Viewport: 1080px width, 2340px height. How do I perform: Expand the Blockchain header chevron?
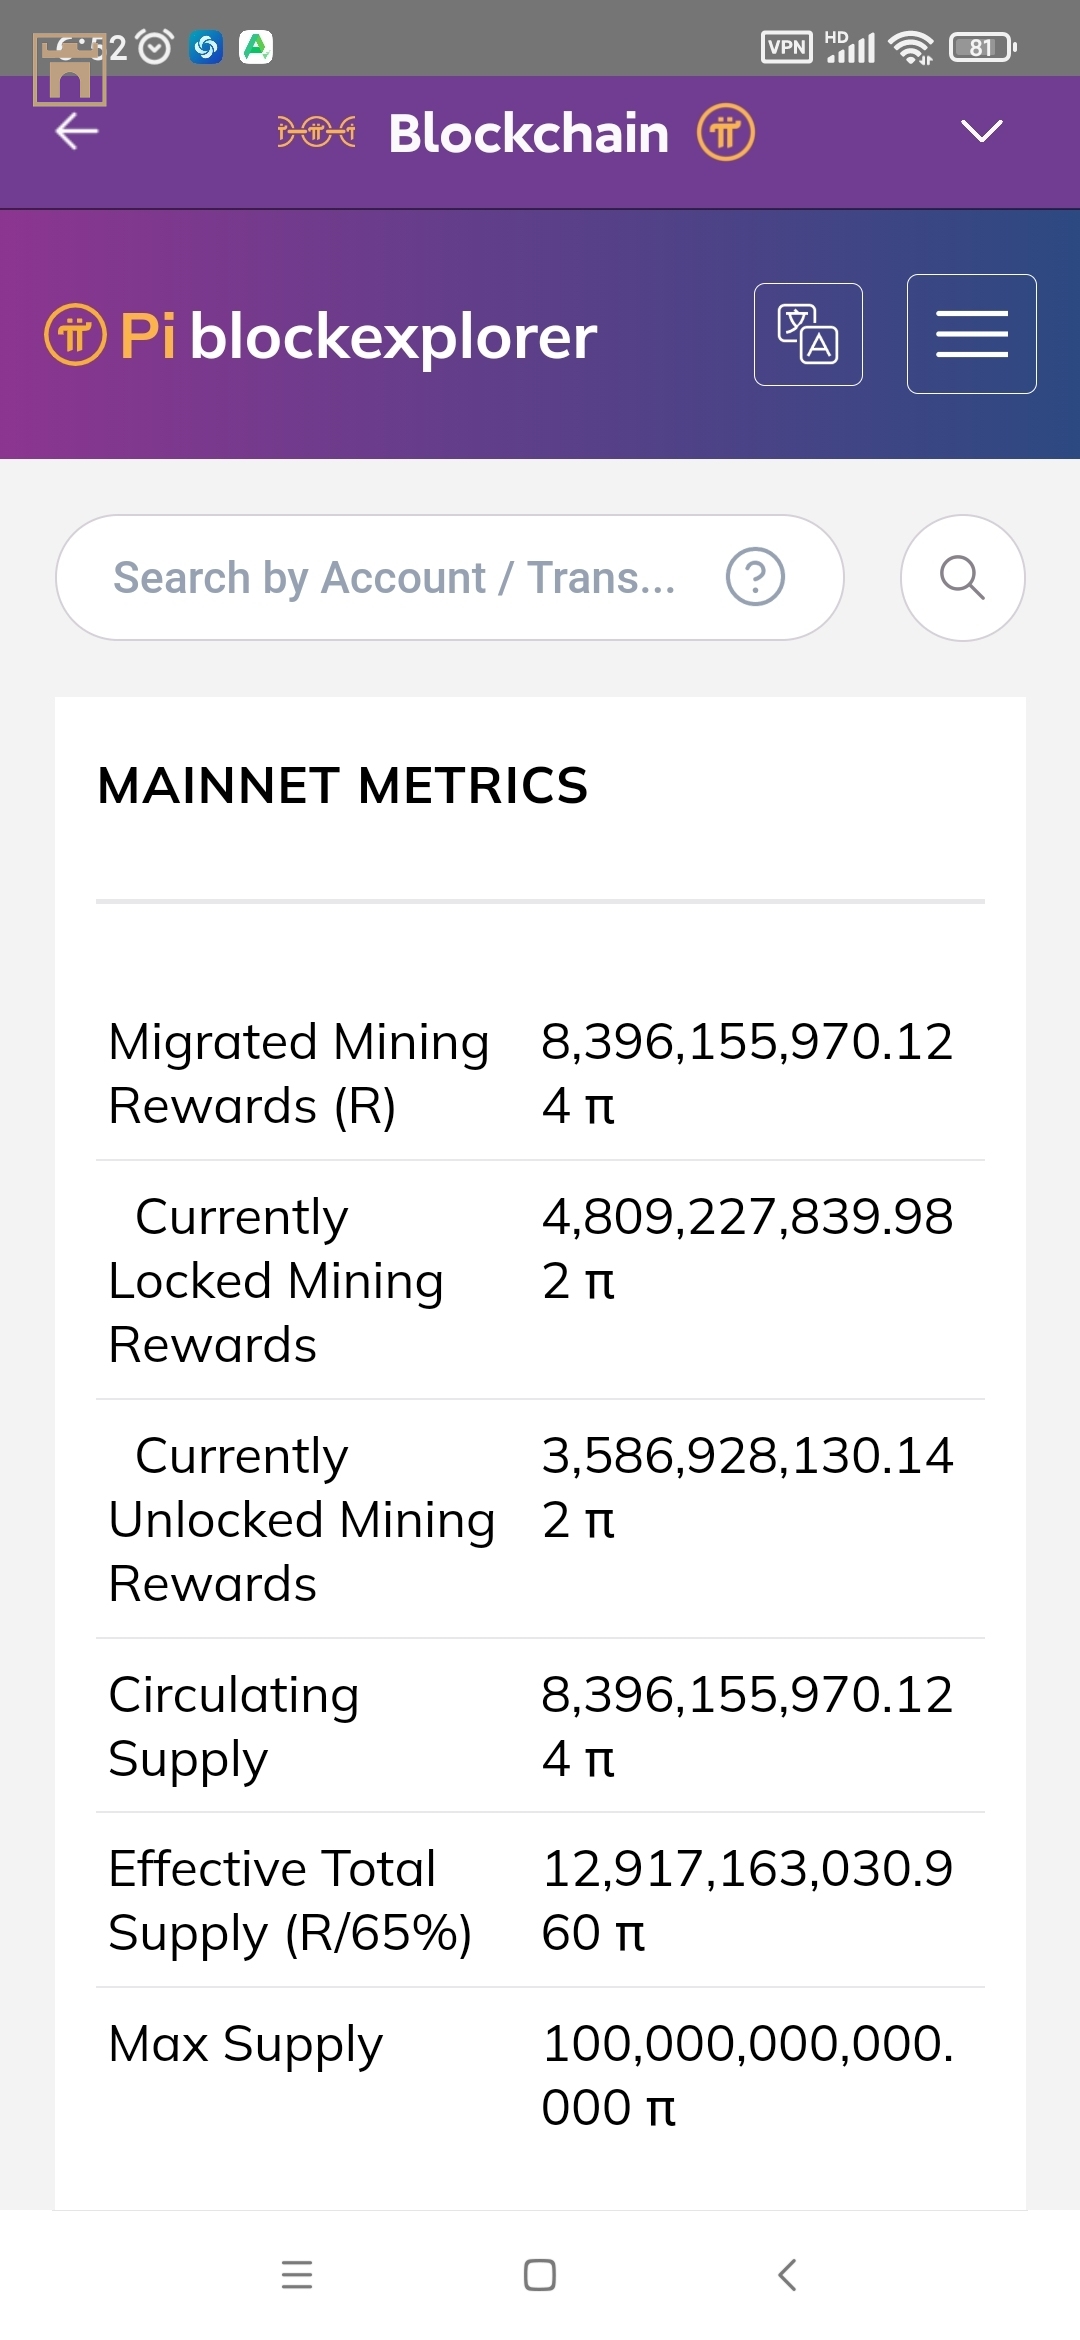[x=981, y=131]
